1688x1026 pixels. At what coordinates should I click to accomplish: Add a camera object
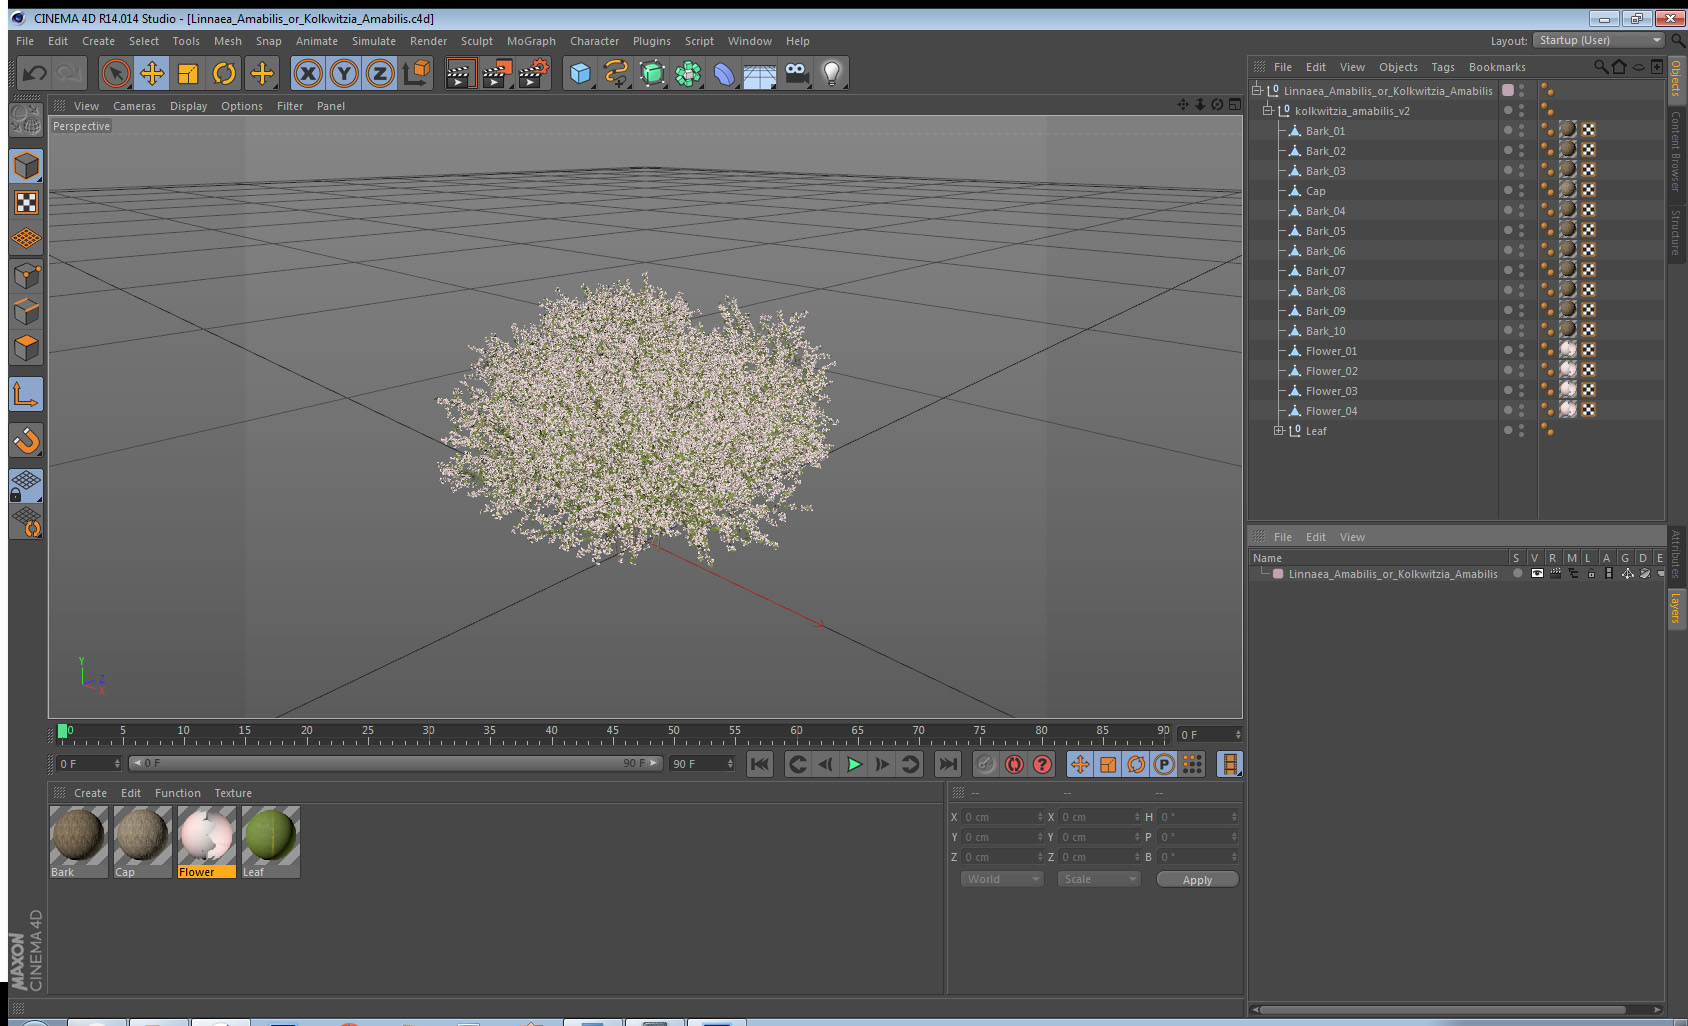[796, 73]
